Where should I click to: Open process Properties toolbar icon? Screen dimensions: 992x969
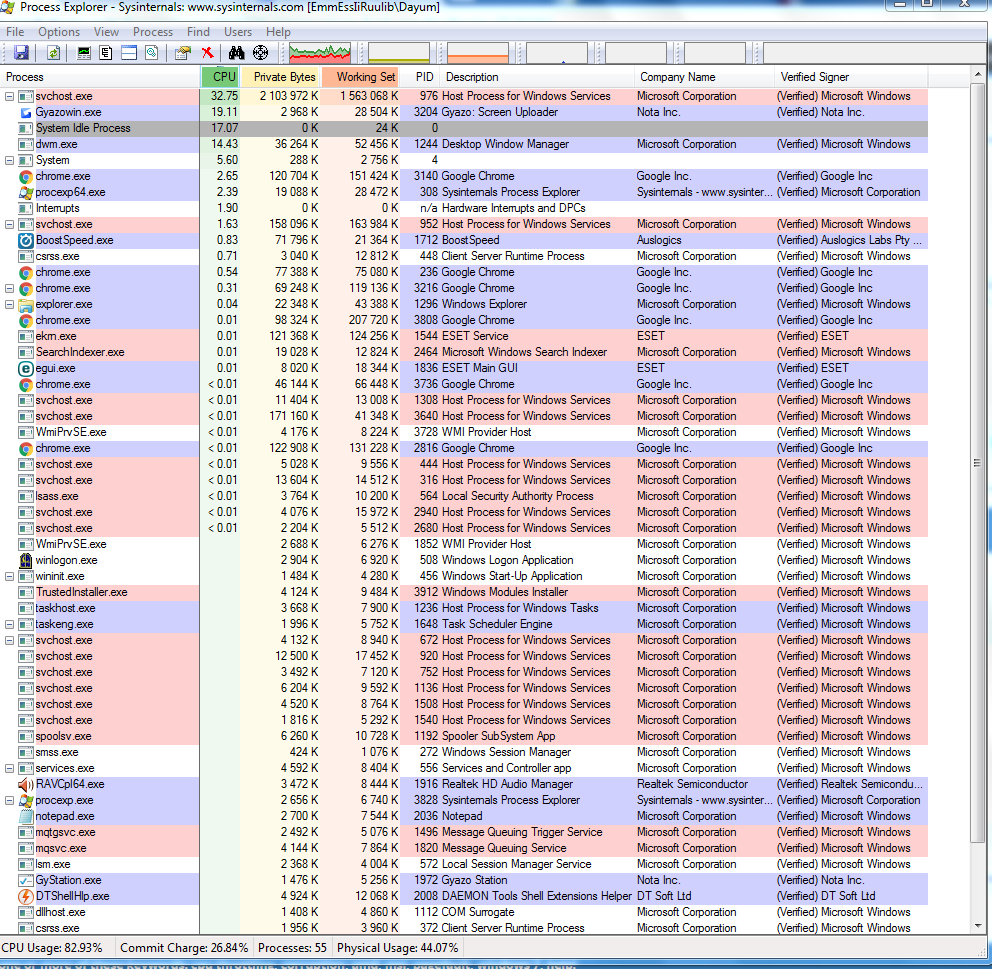[183, 53]
